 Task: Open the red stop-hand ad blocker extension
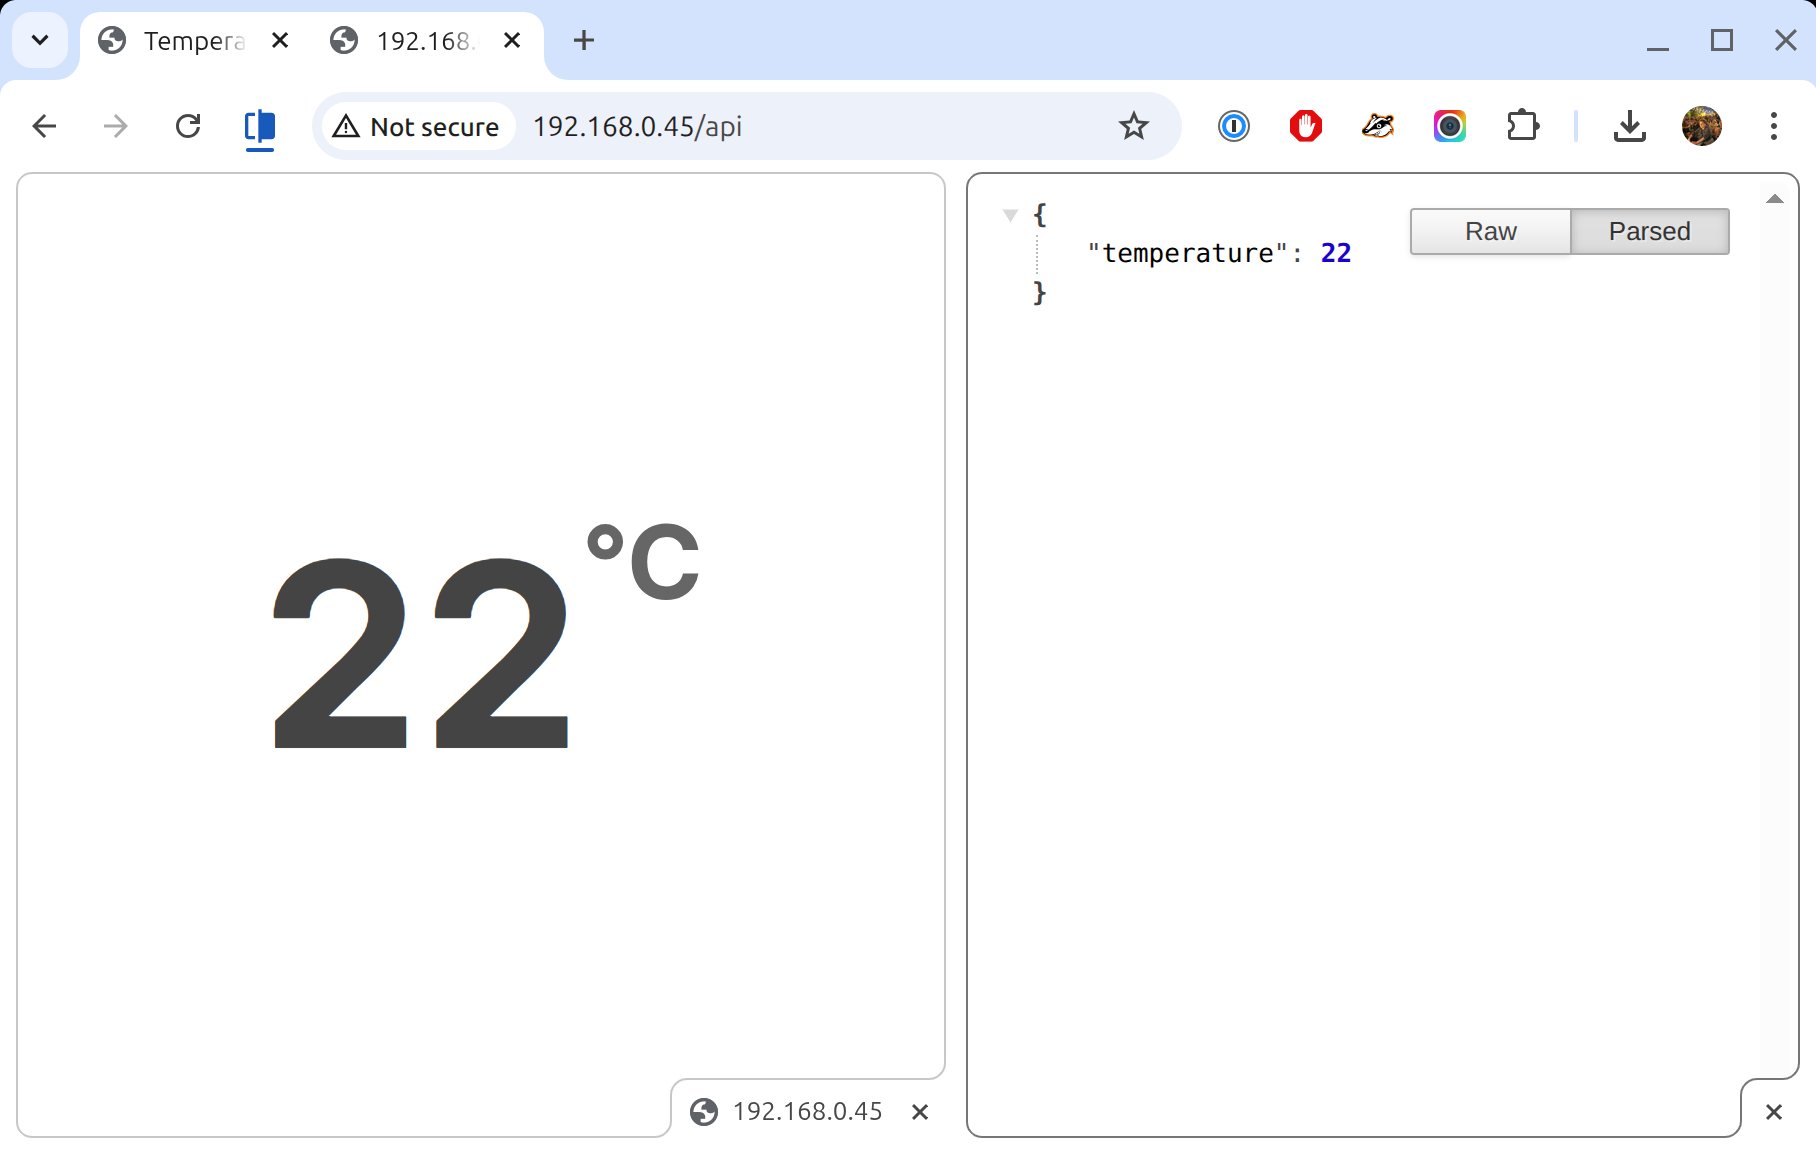[x=1305, y=127]
